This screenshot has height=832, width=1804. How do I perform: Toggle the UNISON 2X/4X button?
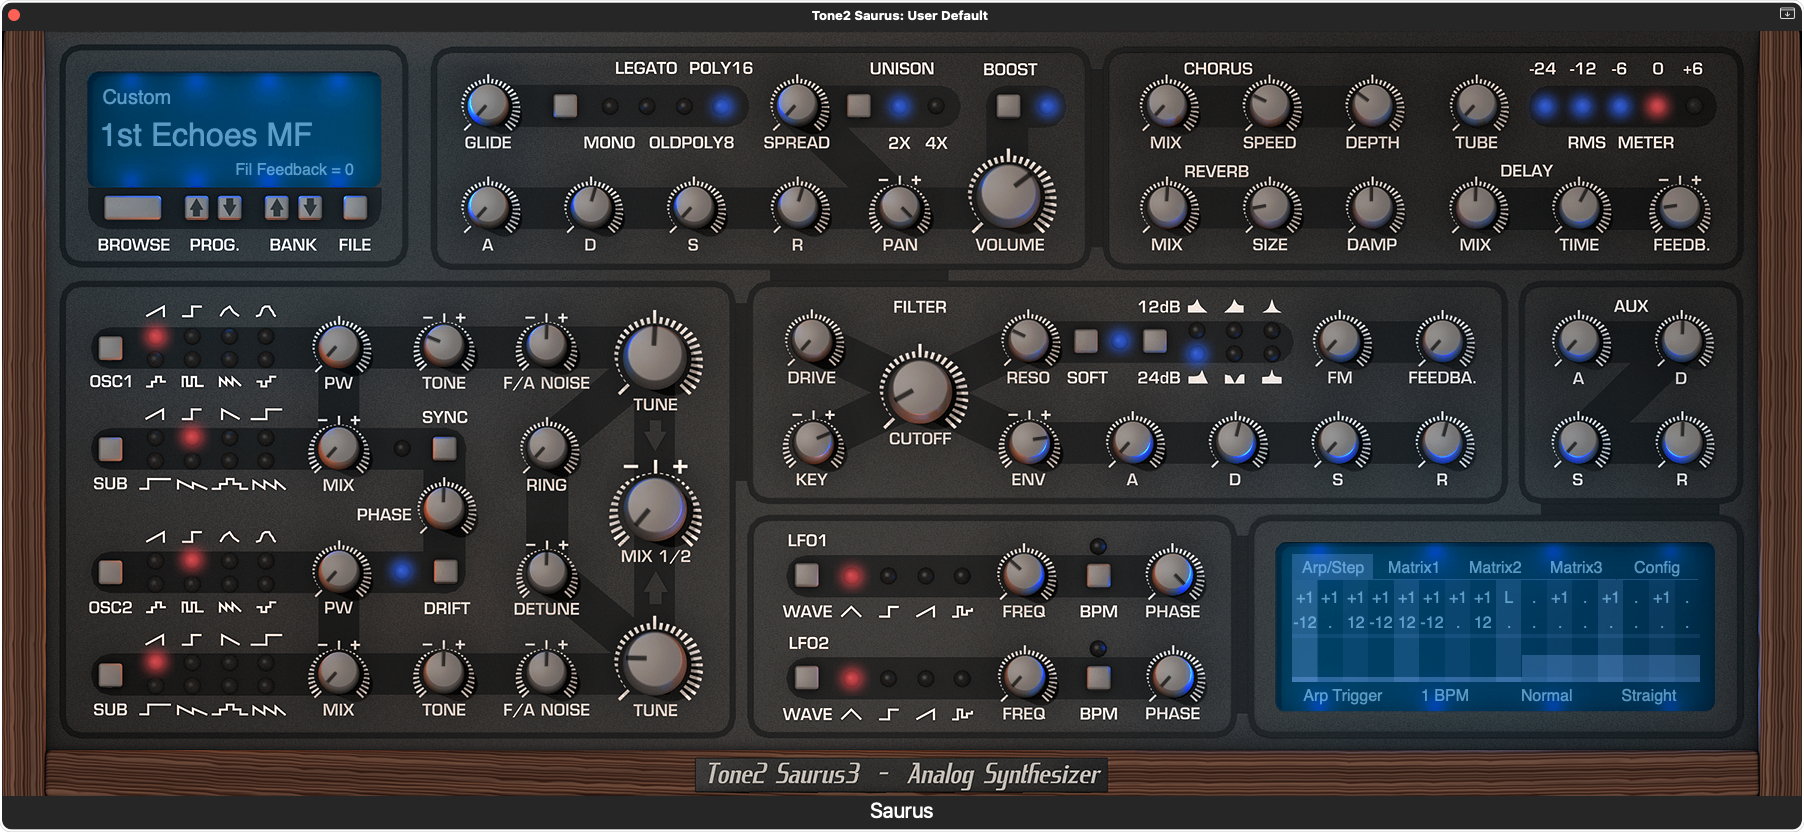859,106
